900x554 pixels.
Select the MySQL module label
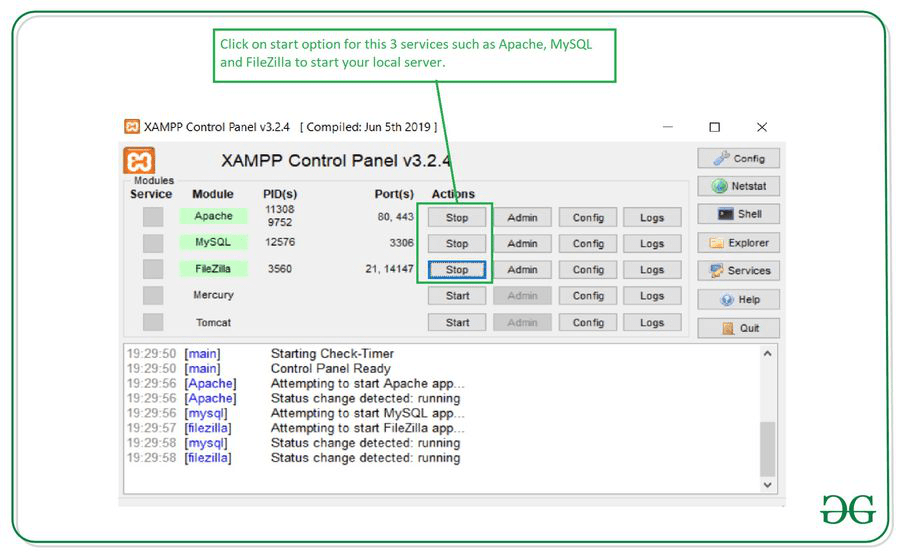pyautogui.click(x=213, y=242)
